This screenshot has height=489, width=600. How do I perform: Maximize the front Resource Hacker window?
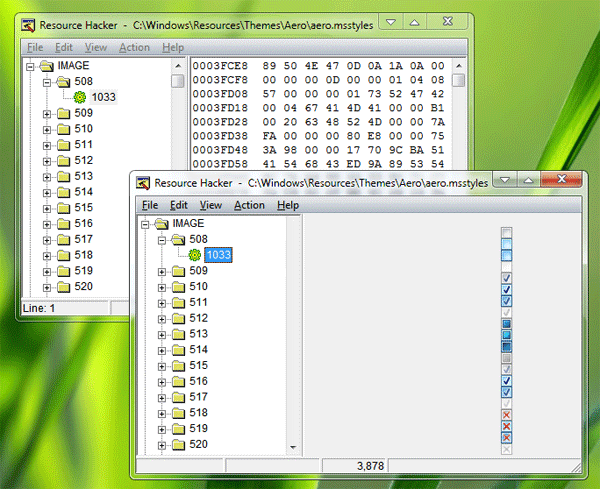click(x=529, y=179)
